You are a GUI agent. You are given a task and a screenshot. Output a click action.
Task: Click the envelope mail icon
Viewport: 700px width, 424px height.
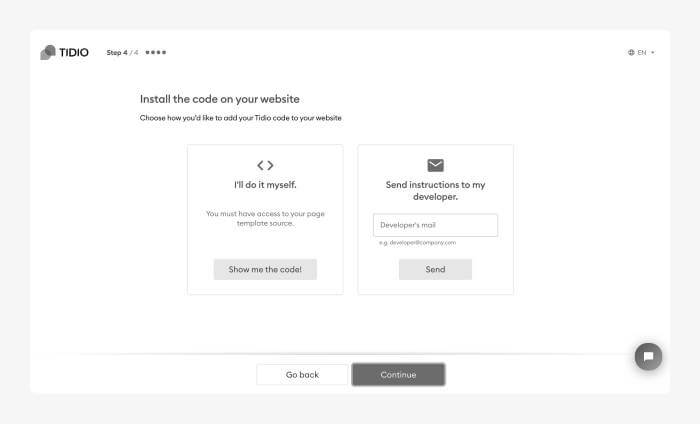pyautogui.click(x=435, y=165)
